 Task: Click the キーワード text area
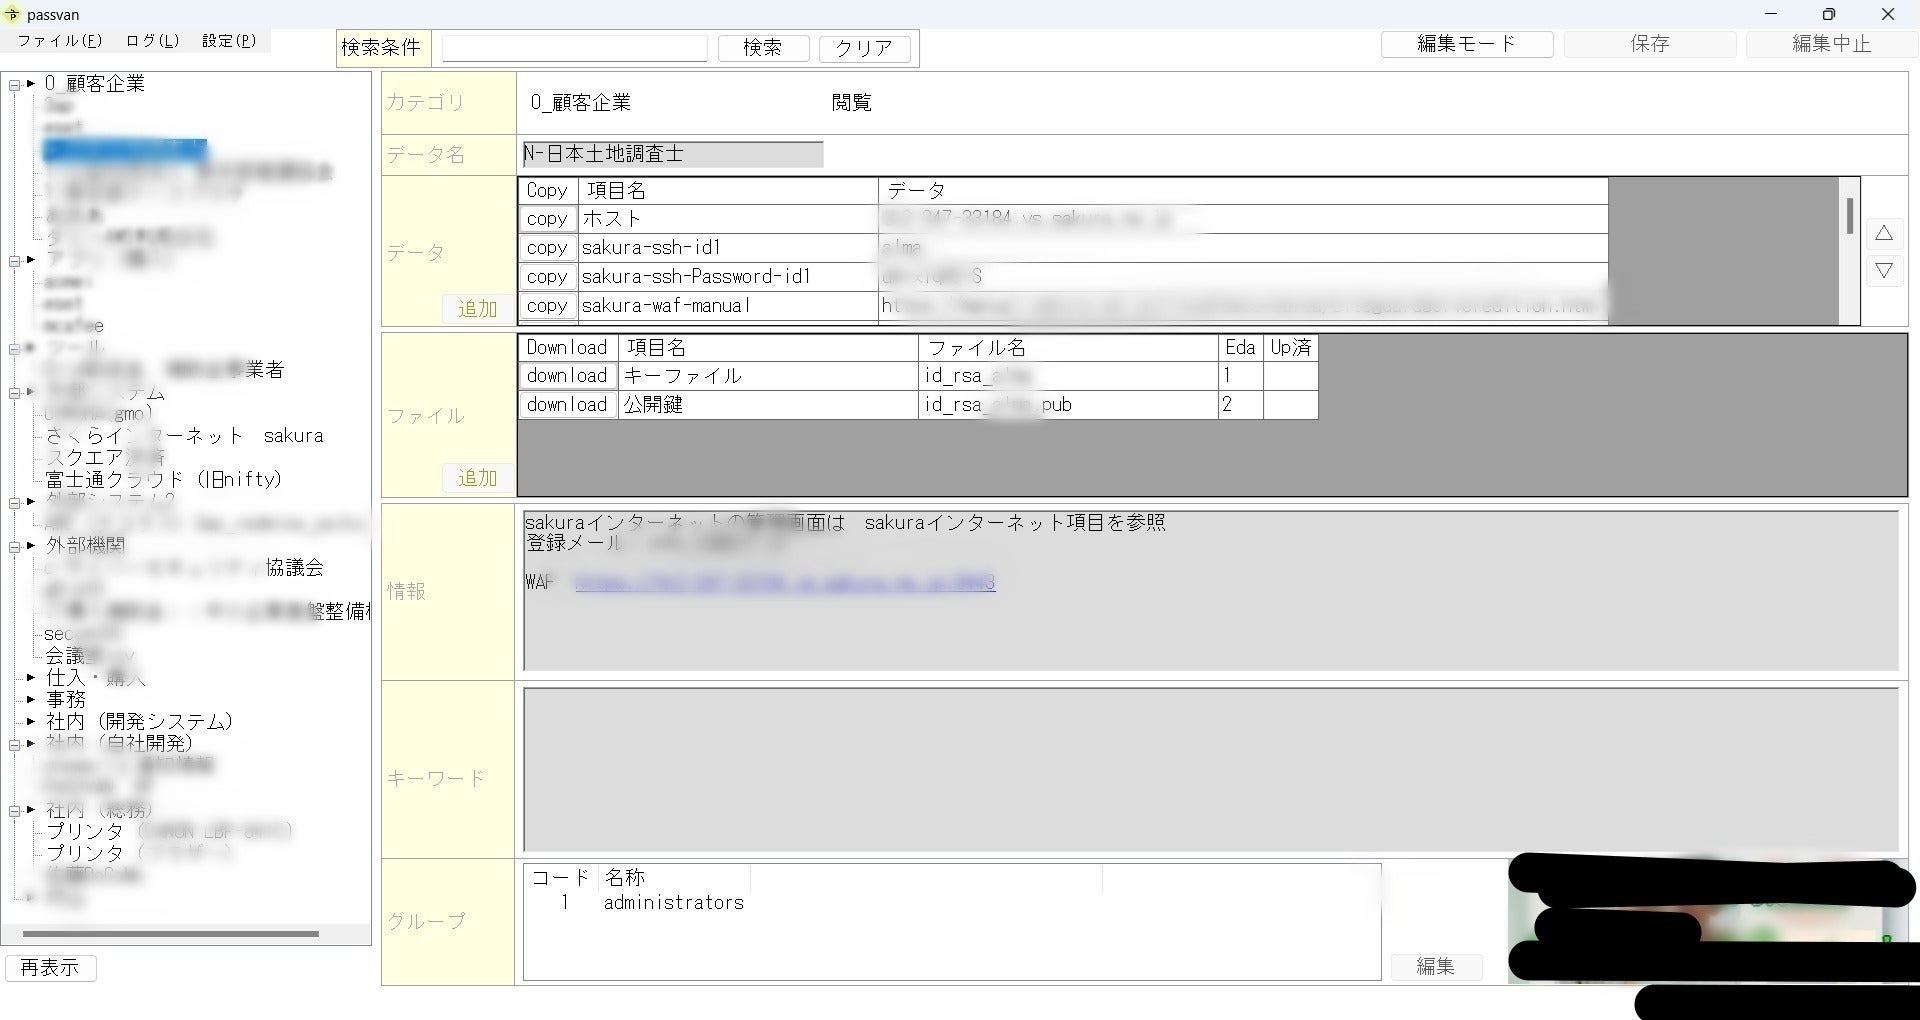point(1210,769)
